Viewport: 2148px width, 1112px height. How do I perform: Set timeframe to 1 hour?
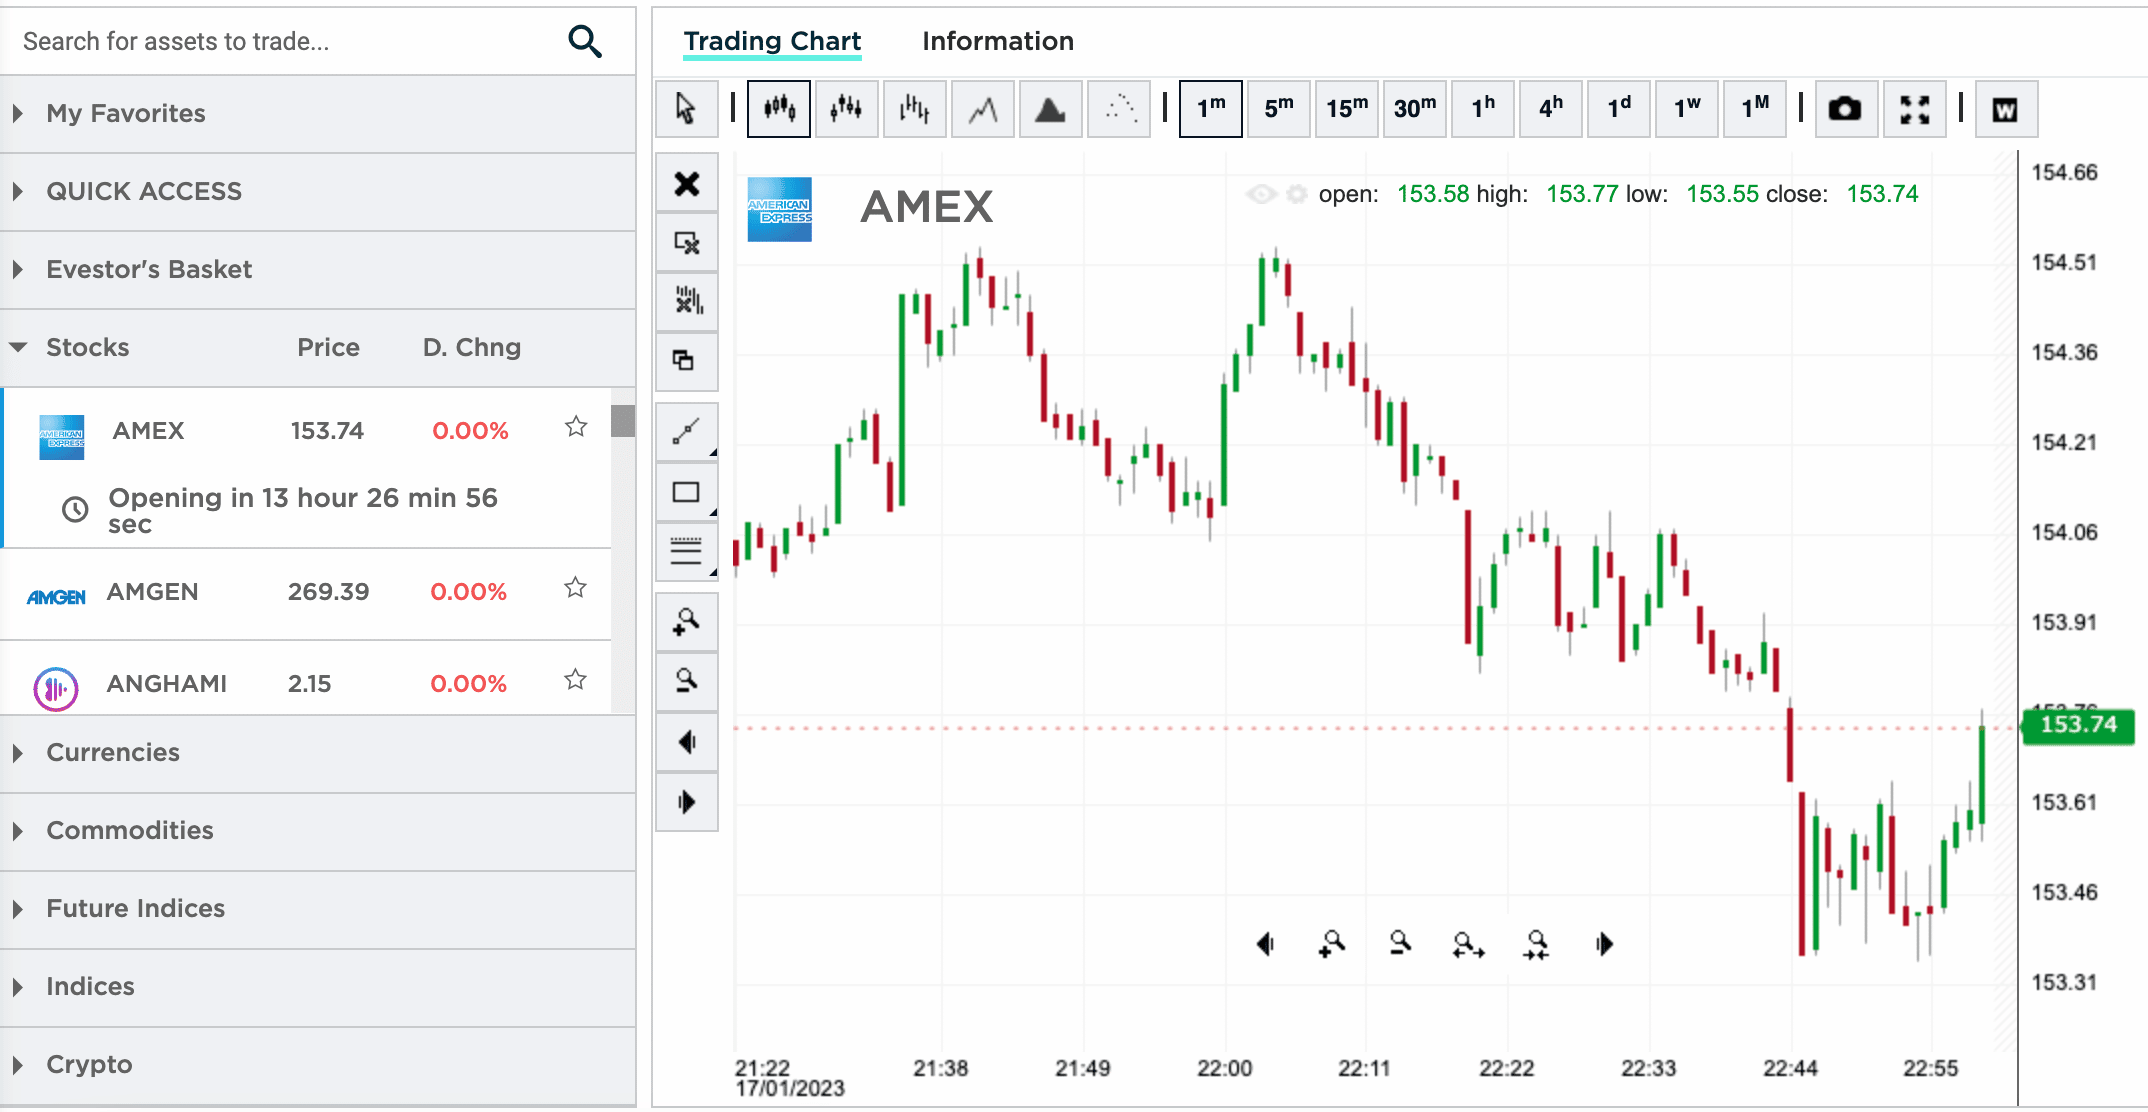[x=1483, y=108]
